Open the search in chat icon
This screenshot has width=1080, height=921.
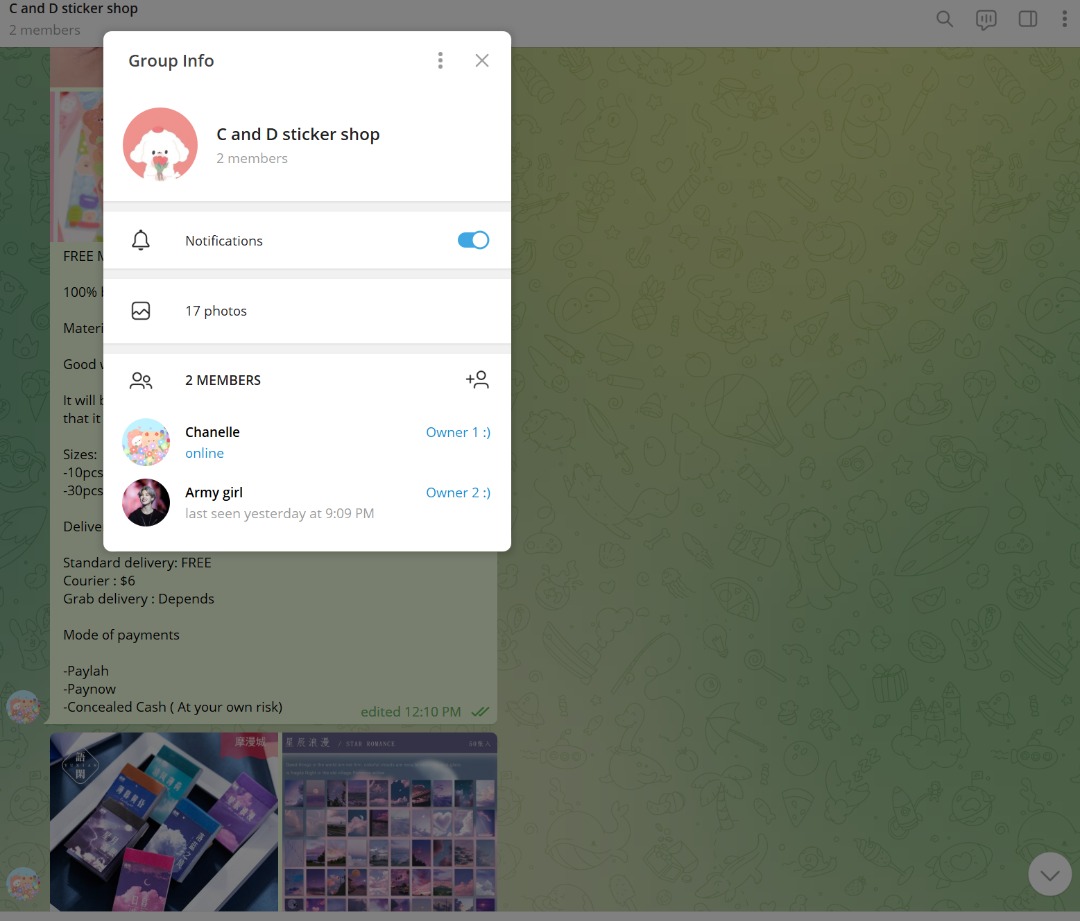click(944, 19)
